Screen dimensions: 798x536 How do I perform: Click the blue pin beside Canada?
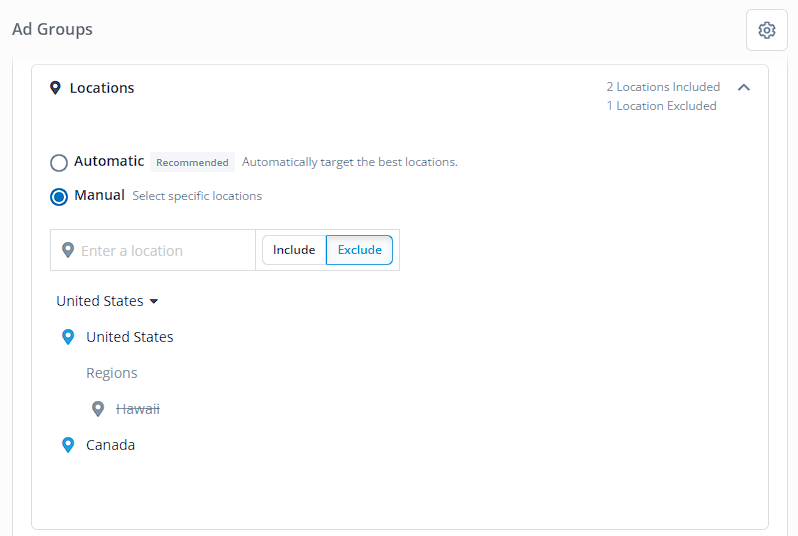(x=68, y=445)
